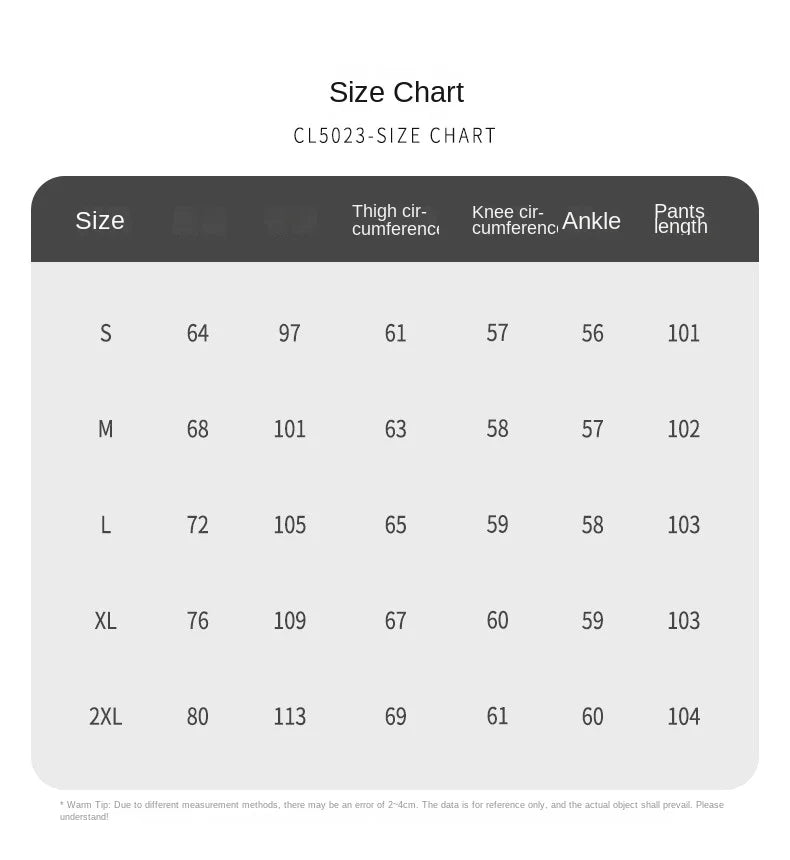The width and height of the screenshot is (790, 860).
Task: Click the blurred second column header
Action: point(199,221)
